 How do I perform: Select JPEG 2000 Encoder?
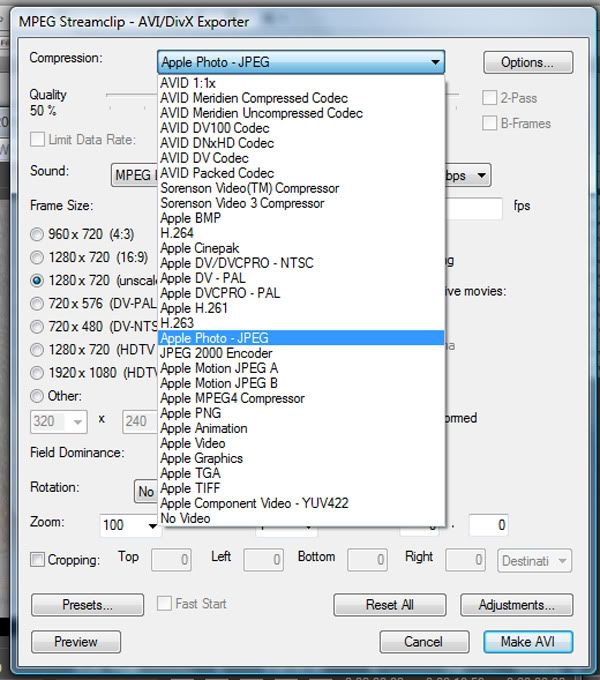[301, 353]
